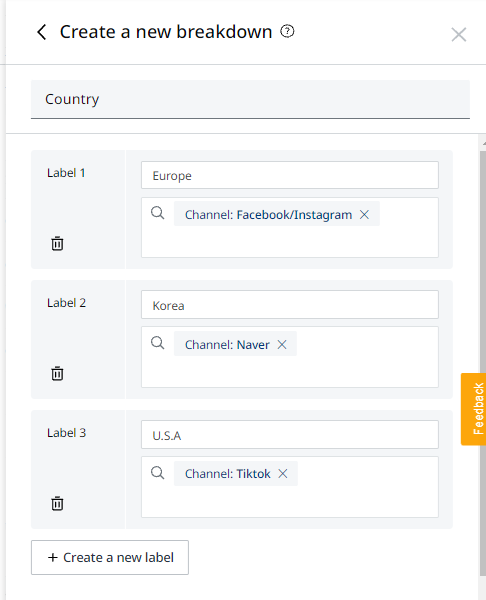
Task: Remove the Channel: Tiktok filter chip
Action: pyautogui.click(x=283, y=474)
